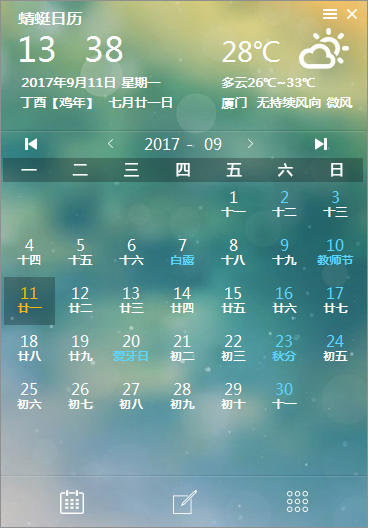Click the 多云26℃~33℃ forecast text

(268, 82)
